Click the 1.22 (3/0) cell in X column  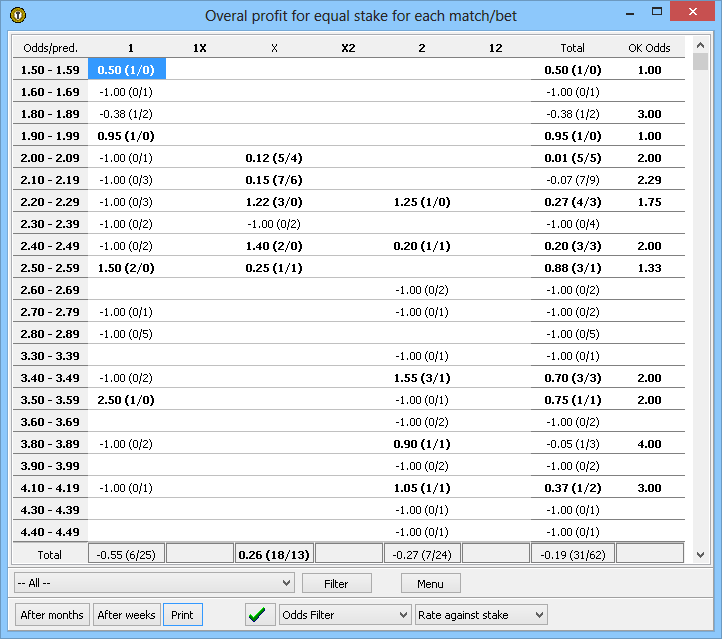(x=274, y=201)
